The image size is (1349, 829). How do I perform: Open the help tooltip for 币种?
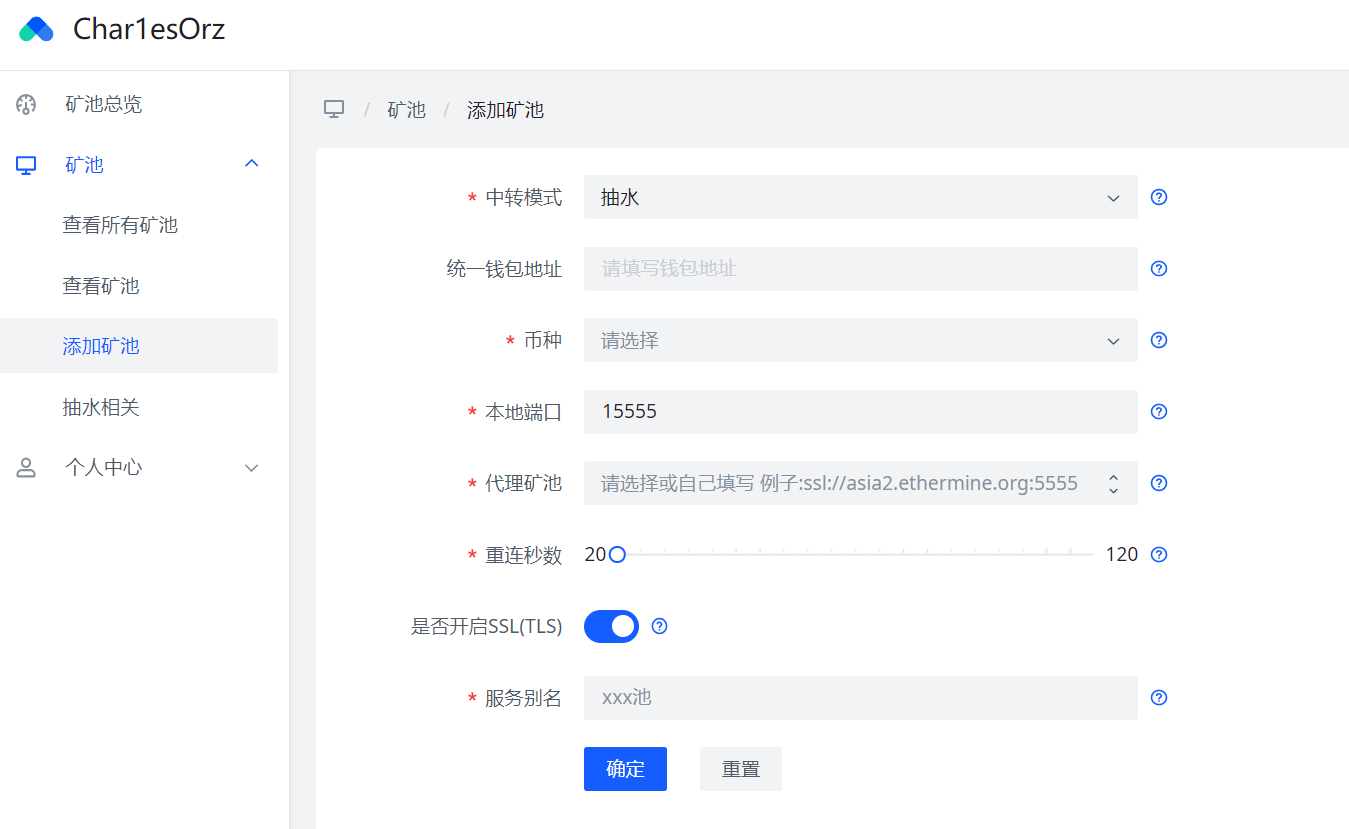[1158, 340]
